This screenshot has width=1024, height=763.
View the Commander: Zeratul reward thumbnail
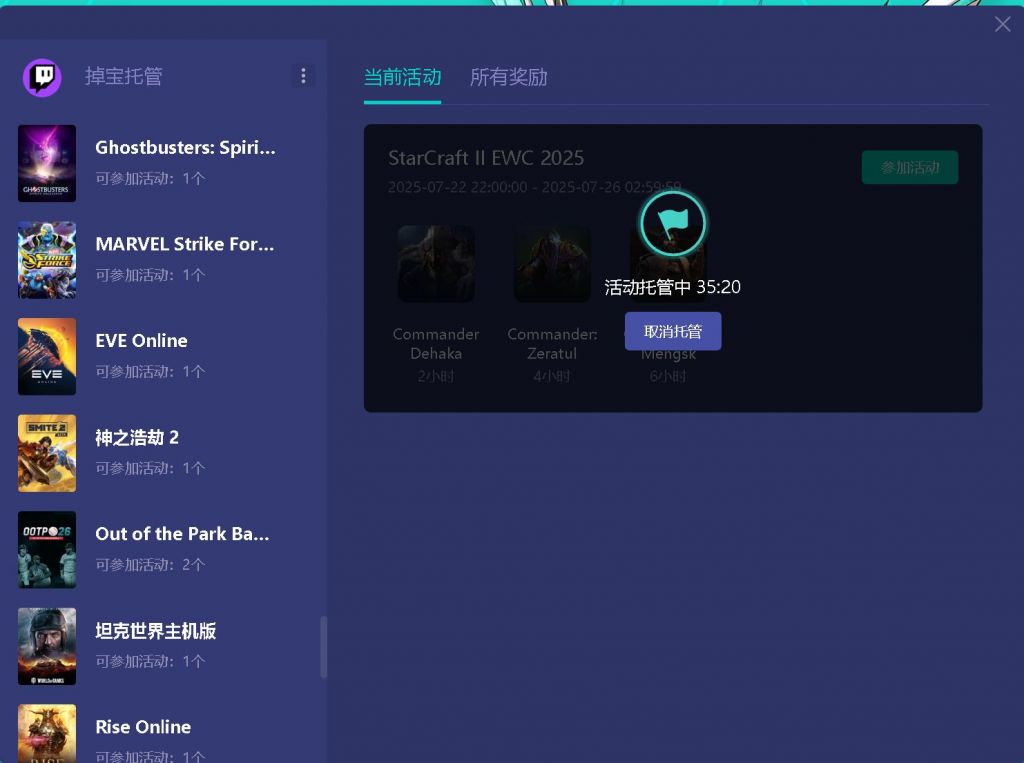[x=552, y=263]
